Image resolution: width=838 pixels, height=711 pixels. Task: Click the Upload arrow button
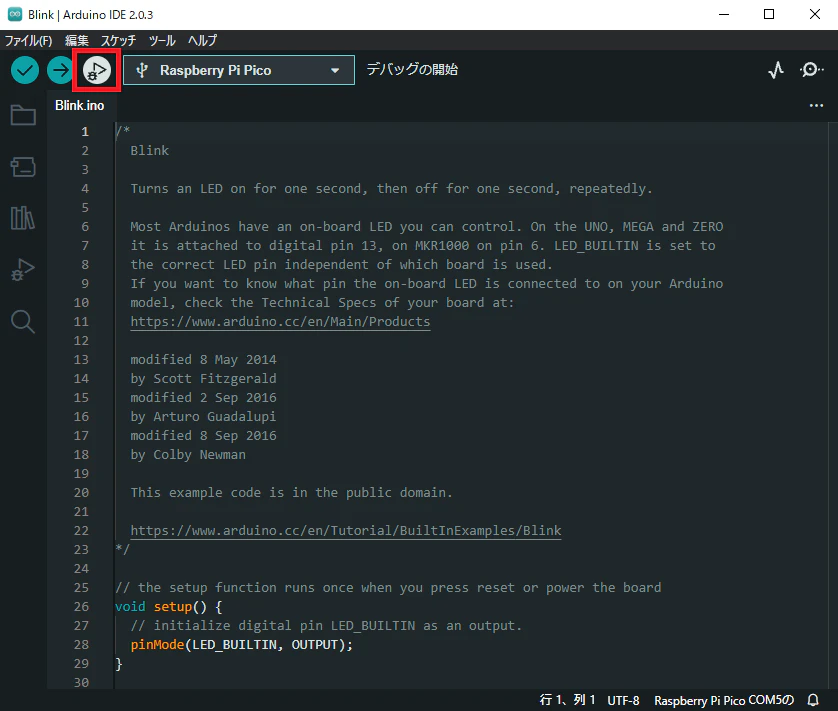(x=60, y=70)
